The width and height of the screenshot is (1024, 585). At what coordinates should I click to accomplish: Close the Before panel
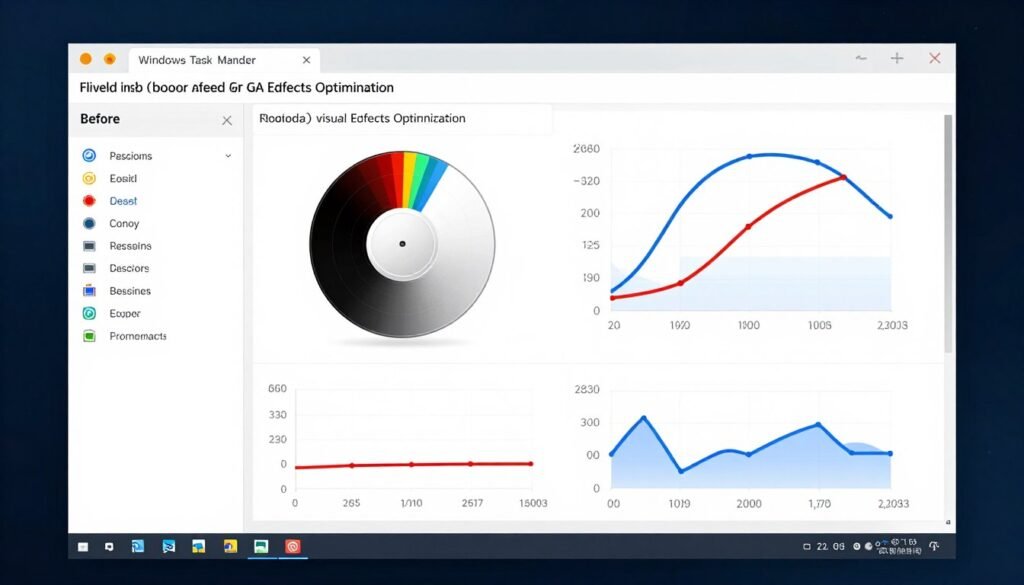click(229, 119)
